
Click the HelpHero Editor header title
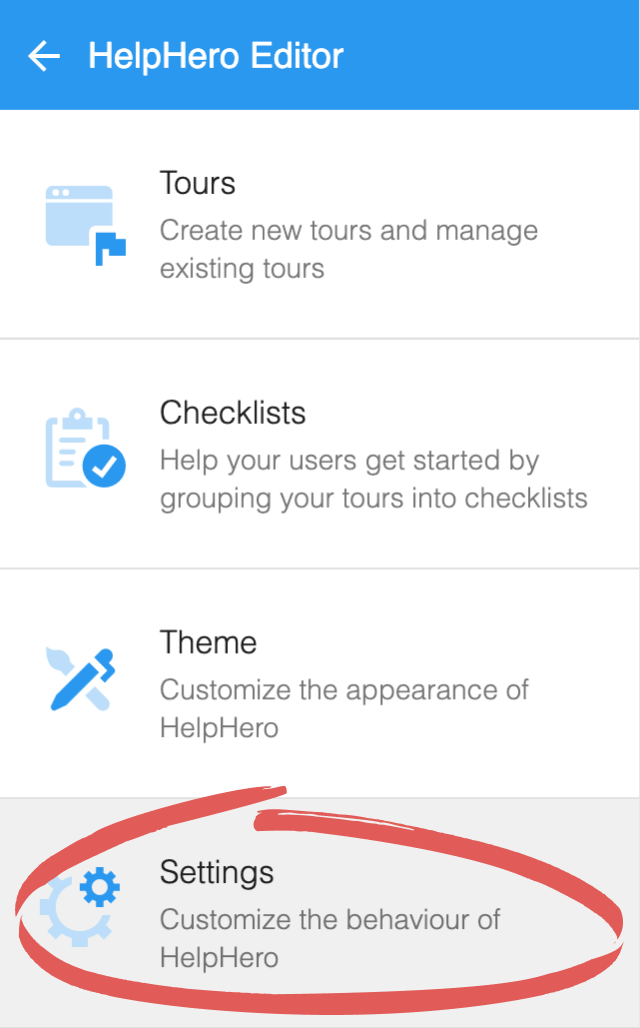point(216,56)
